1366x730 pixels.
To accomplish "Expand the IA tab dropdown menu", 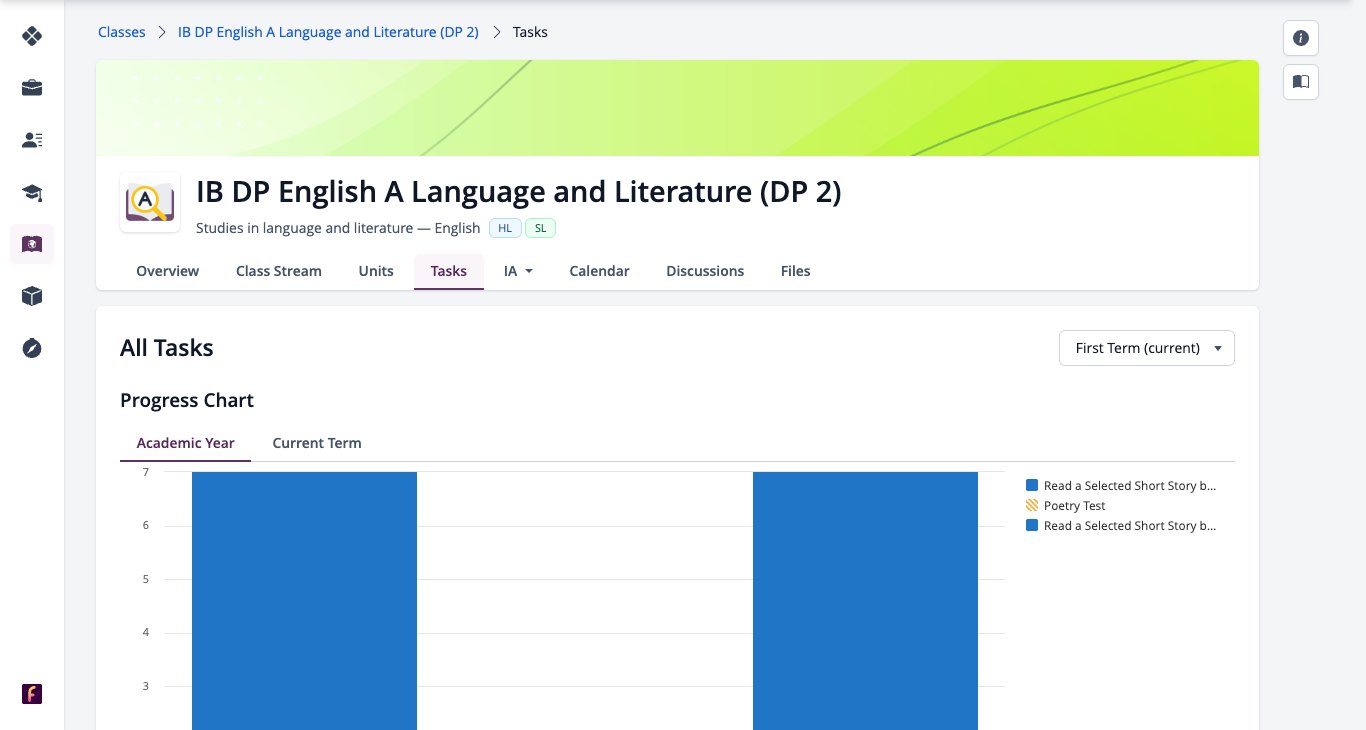I will click(x=518, y=271).
